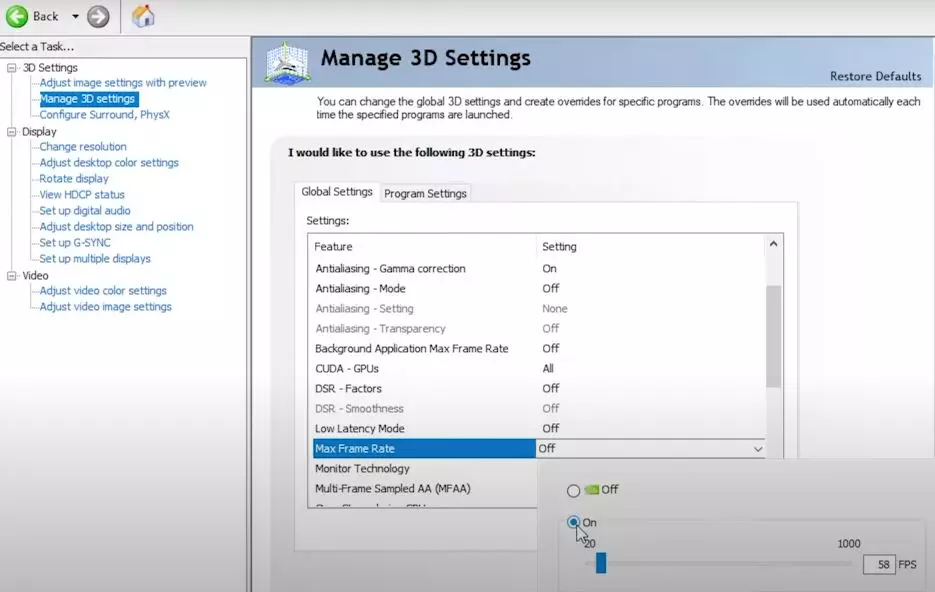The width and height of the screenshot is (935, 592).
Task: Open Adjust video color settings
Action: [x=103, y=291]
